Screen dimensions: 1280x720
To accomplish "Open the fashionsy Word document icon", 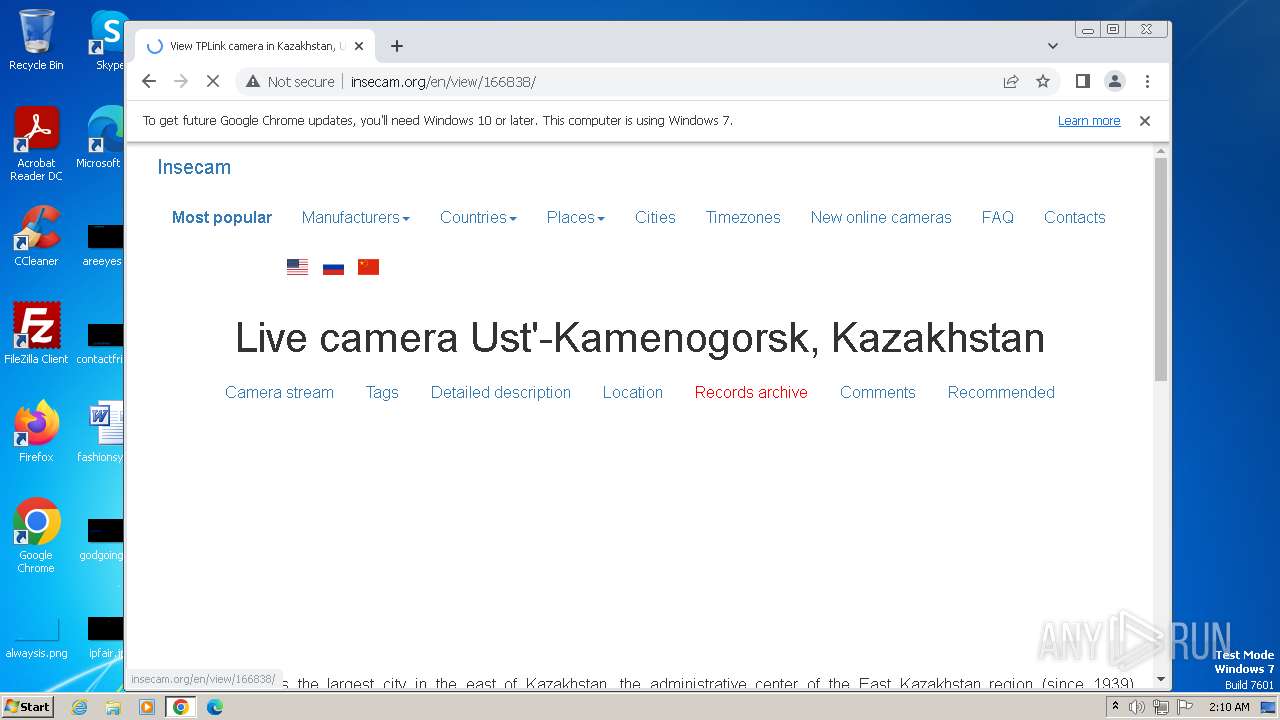I will tap(100, 431).
